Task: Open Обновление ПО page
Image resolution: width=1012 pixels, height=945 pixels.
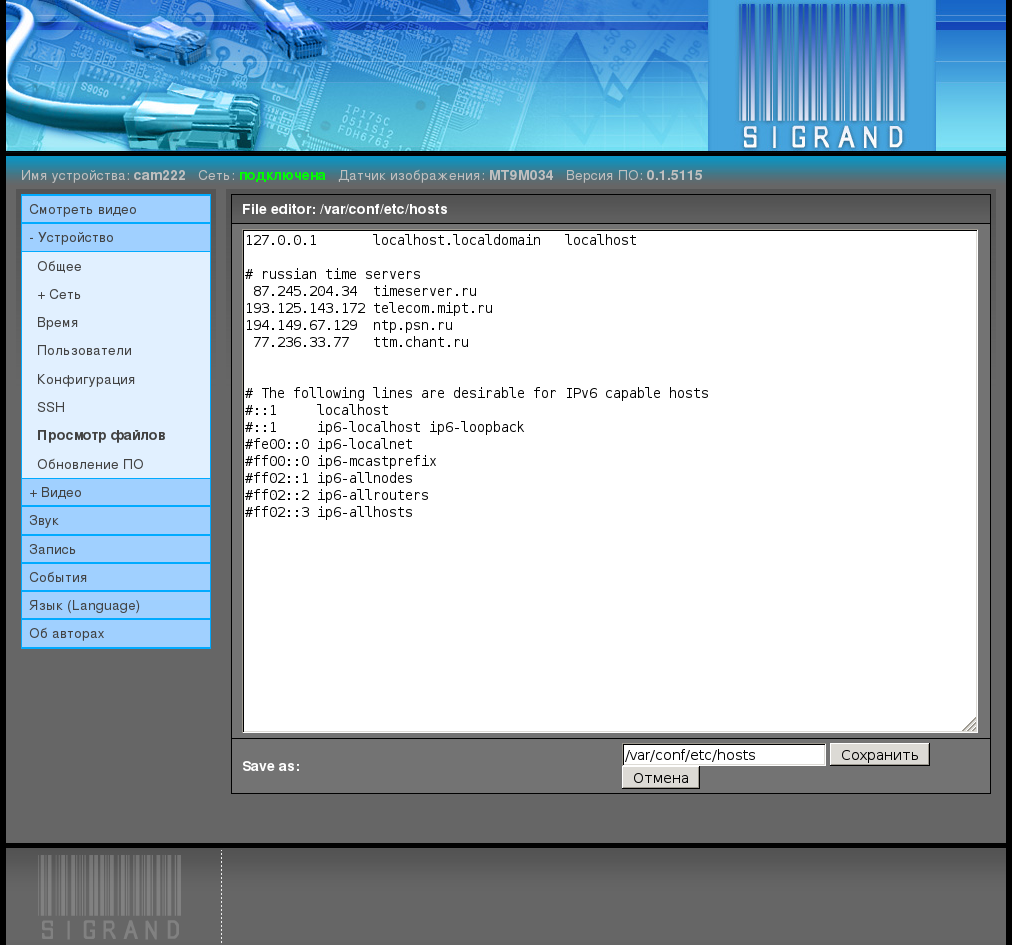Action: point(90,464)
